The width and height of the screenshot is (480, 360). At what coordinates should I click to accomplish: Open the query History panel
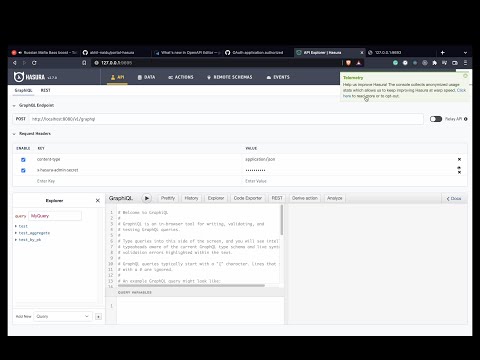click(x=191, y=198)
